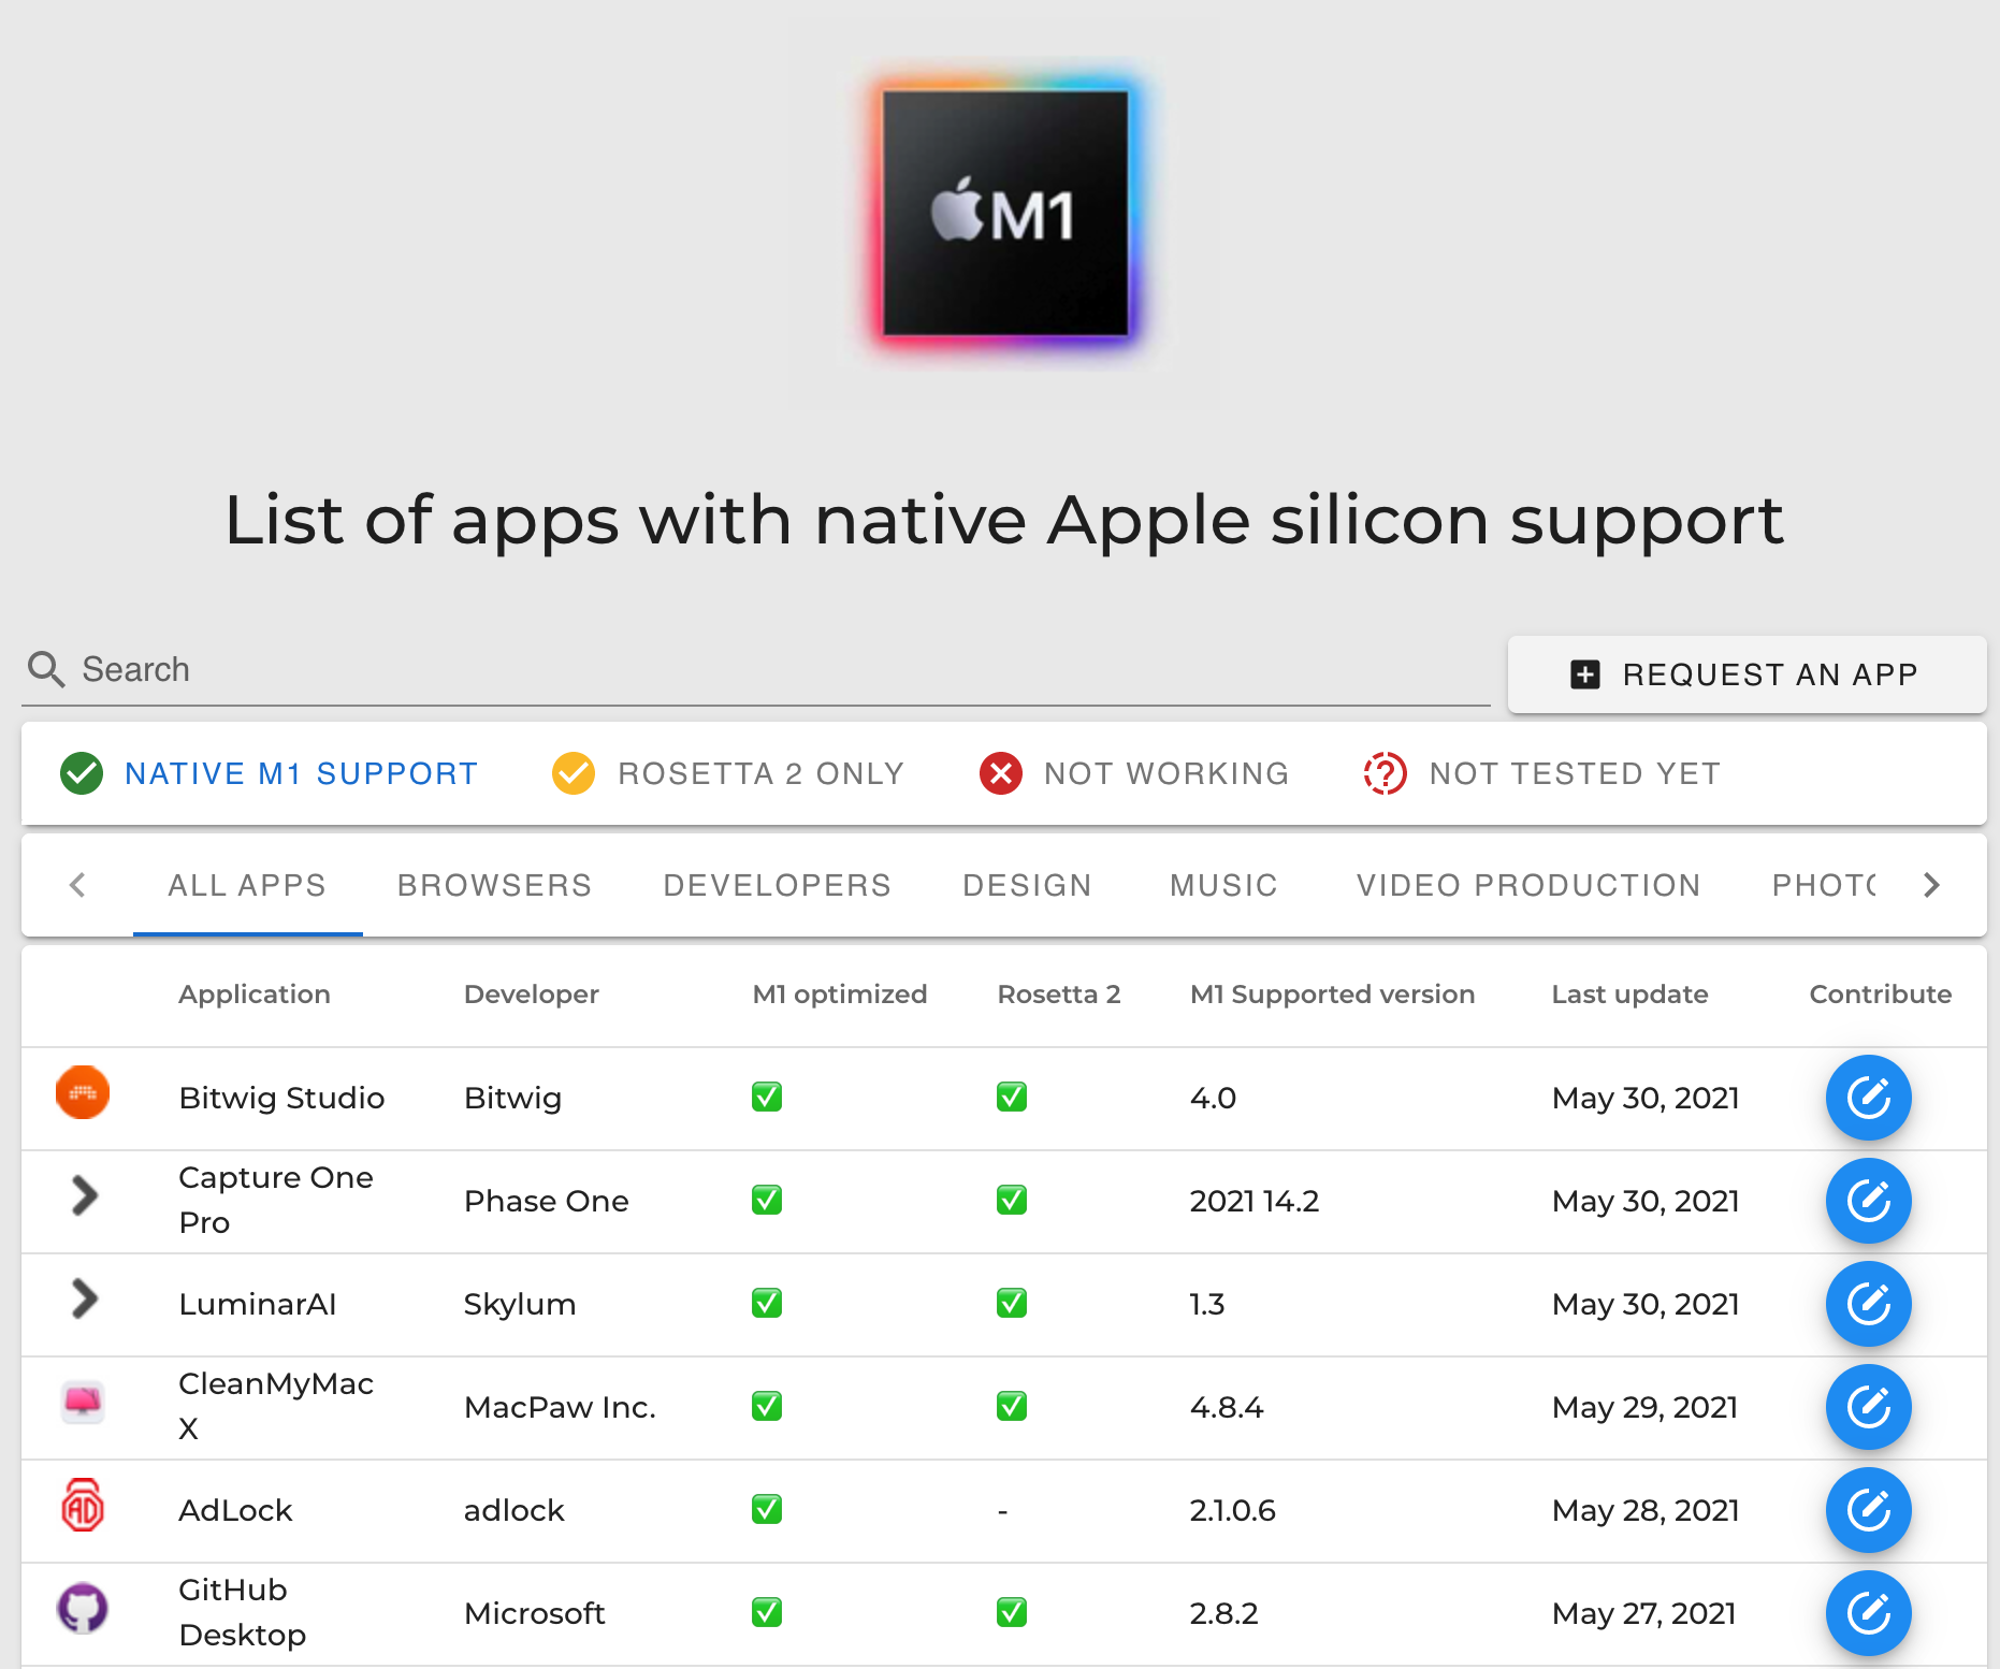Screen dimensions: 2000x1669
Task: Expand the Capture One Pro row
Action: (x=85, y=1195)
